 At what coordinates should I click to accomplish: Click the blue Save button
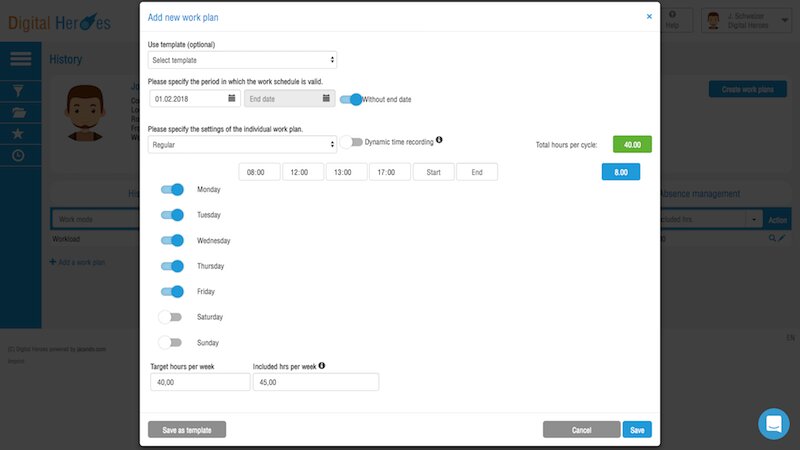[x=637, y=429]
